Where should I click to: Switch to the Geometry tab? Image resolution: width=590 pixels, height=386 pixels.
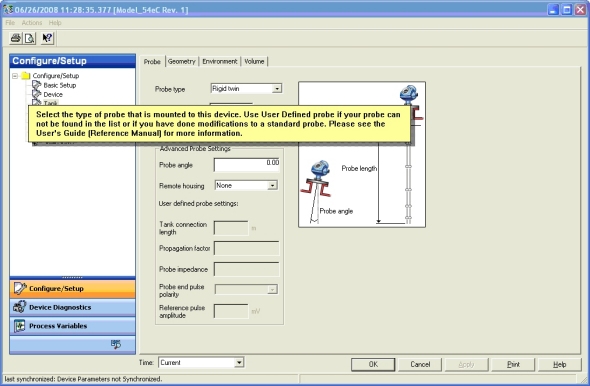[x=182, y=61]
